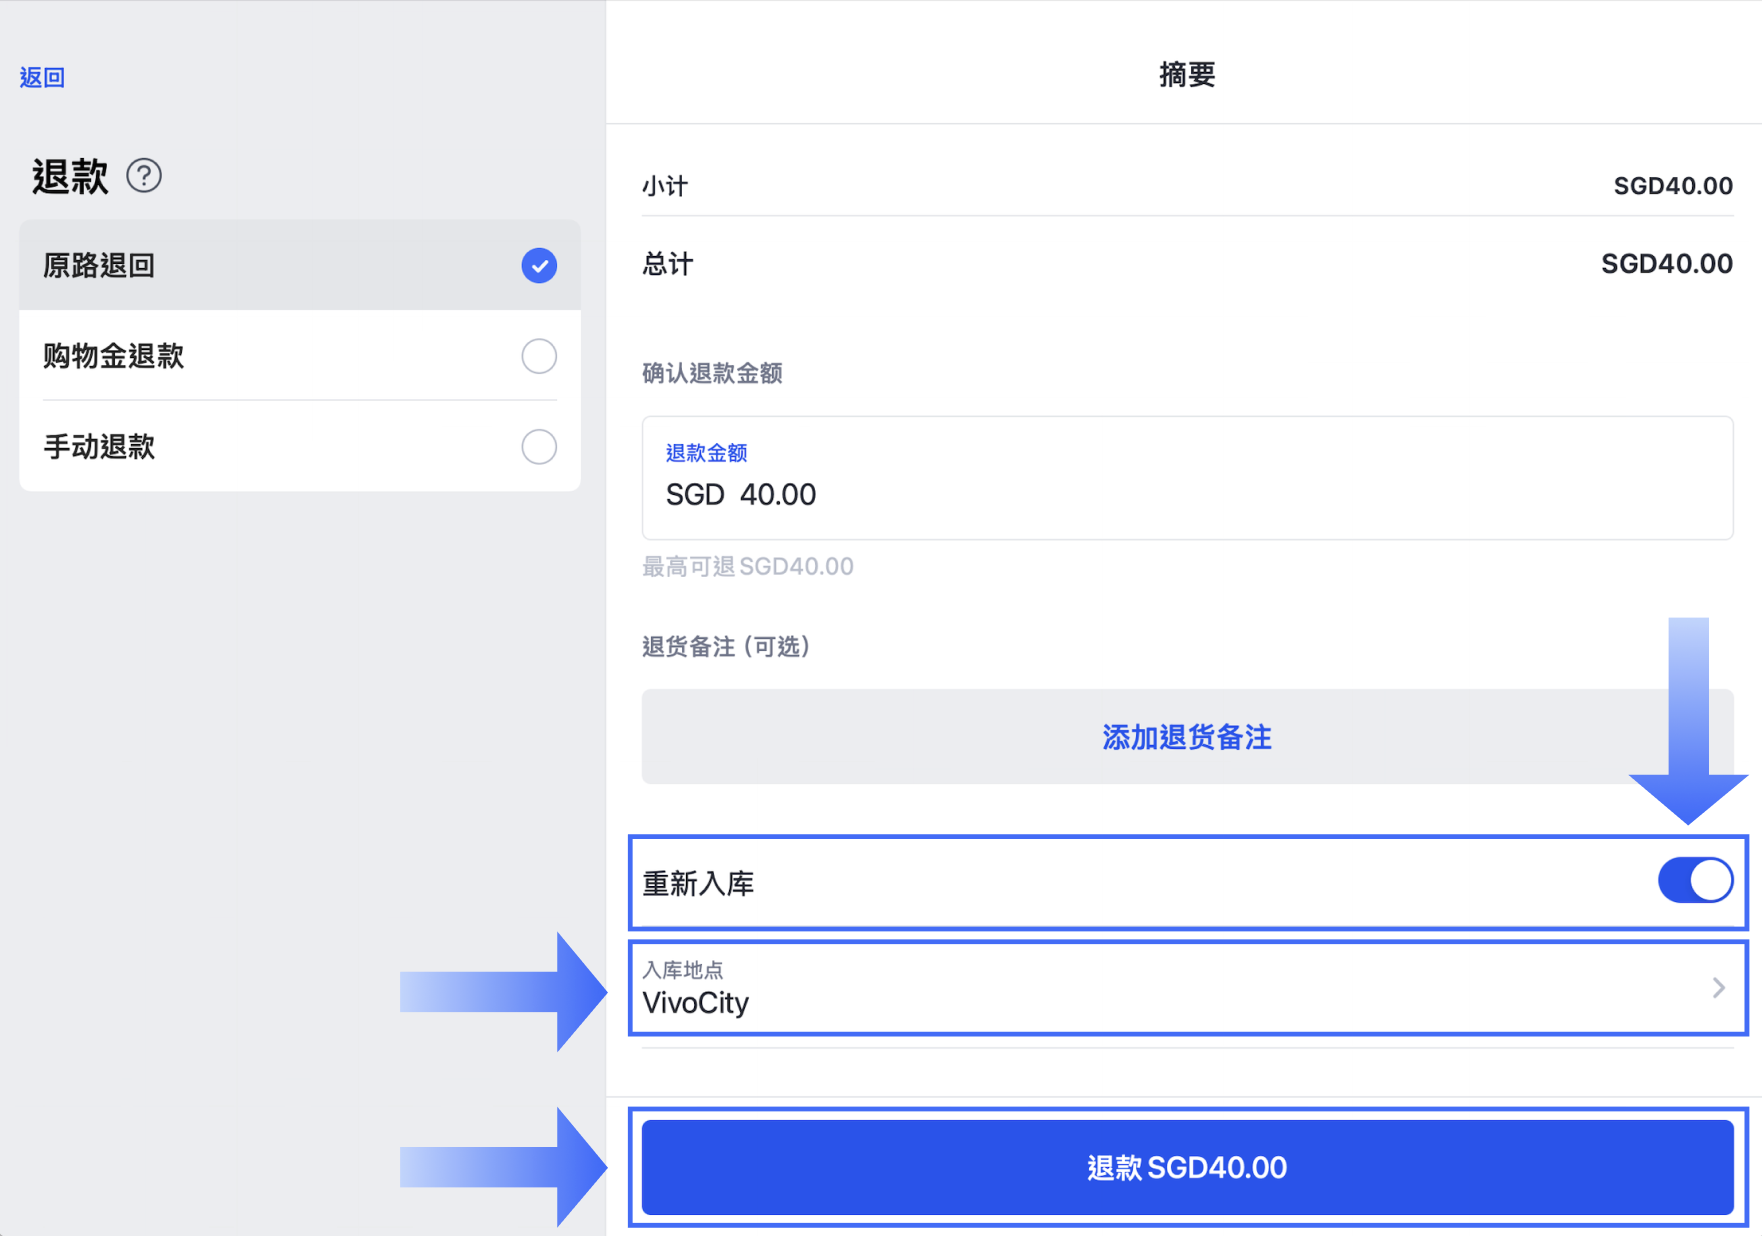Viewport: 1762px width, 1236px height.
Task: Click the 退款金额 amount input field
Action: click(1186, 494)
